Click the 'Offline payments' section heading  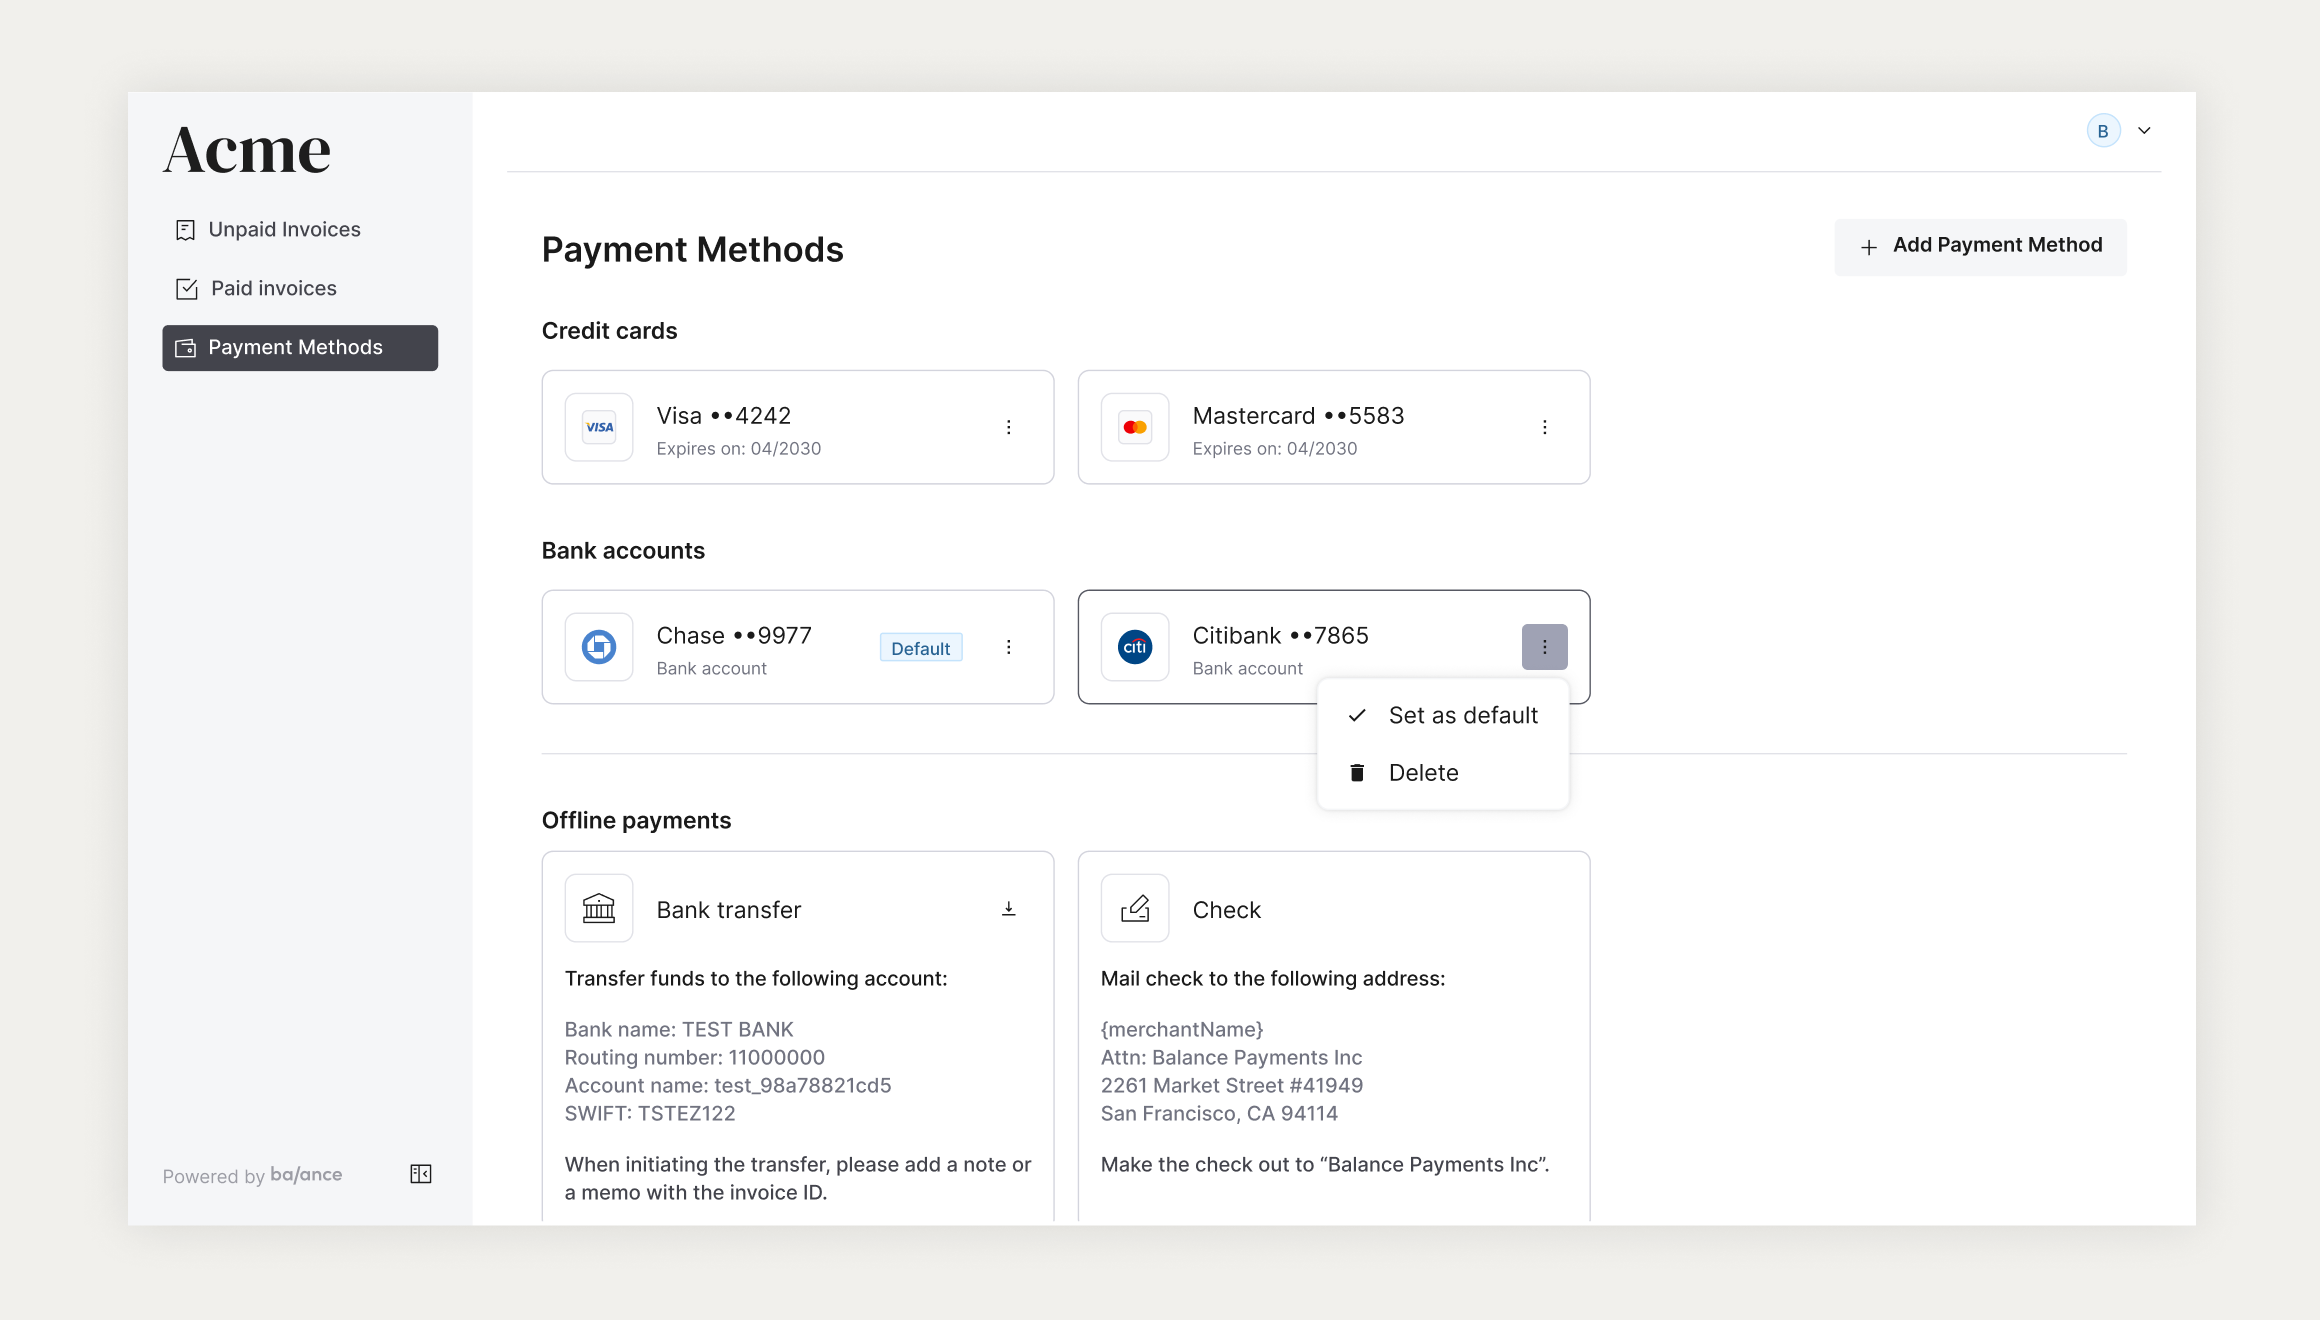click(x=637, y=821)
